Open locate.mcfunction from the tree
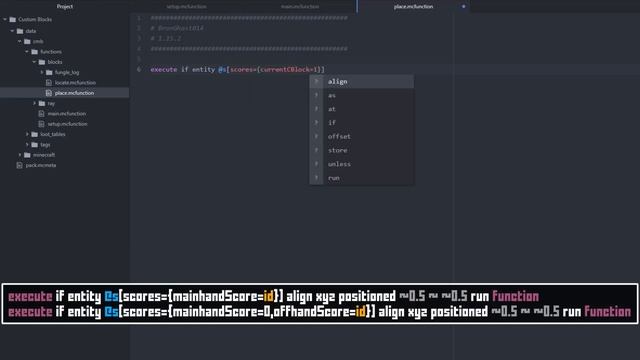 pyautogui.click(x=75, y=82)
